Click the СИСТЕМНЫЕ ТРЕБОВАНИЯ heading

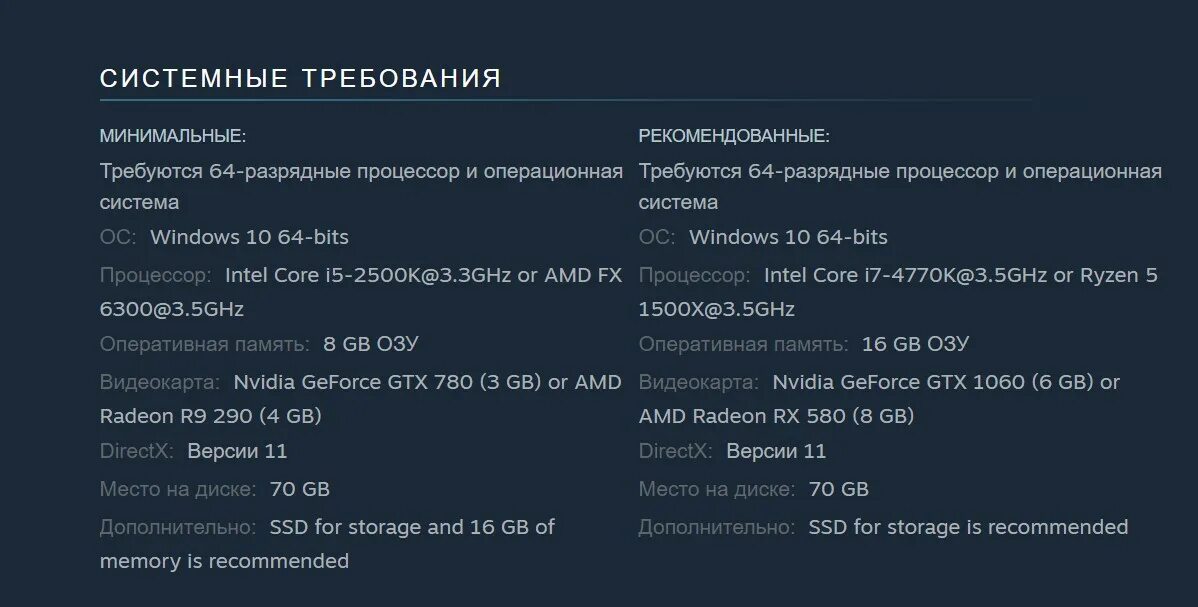[300, 79]
